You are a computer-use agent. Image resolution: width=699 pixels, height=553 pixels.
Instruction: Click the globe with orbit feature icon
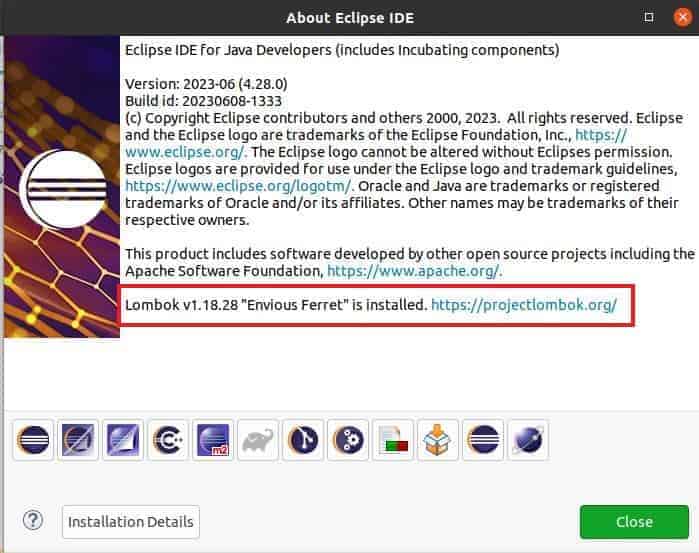528,440
